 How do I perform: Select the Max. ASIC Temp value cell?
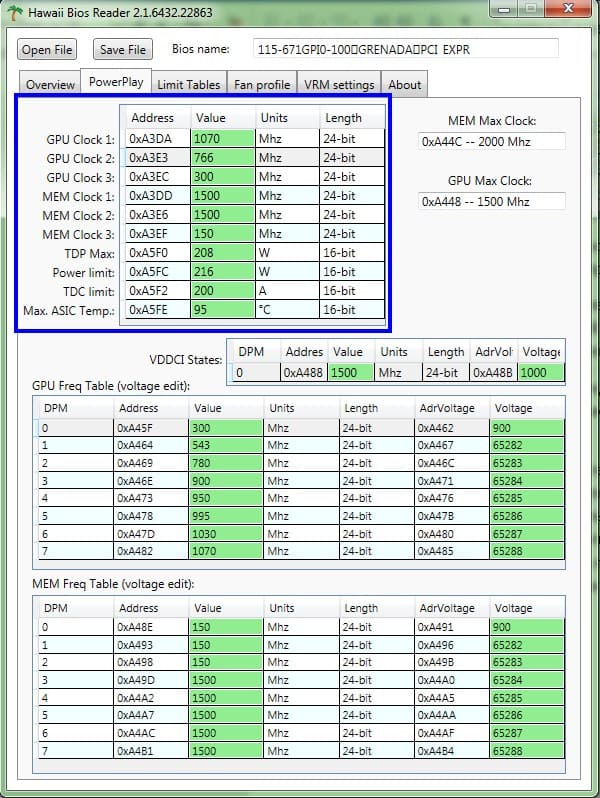[x=222, y=310]
